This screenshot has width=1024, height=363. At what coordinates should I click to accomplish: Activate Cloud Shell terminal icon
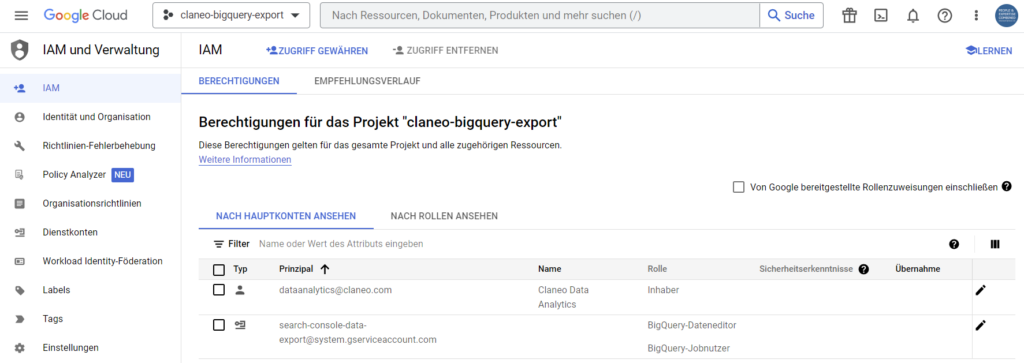click(x=881, y=16)
